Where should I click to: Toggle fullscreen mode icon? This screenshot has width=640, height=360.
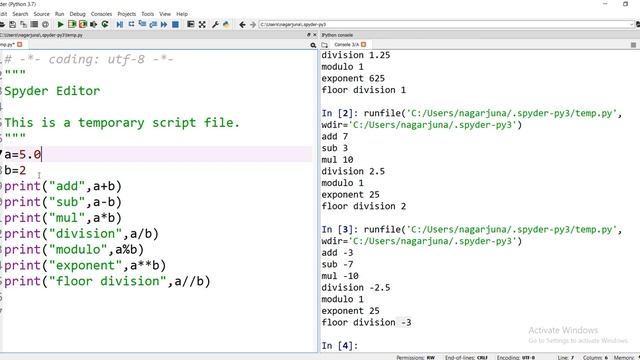coord(202,24)
